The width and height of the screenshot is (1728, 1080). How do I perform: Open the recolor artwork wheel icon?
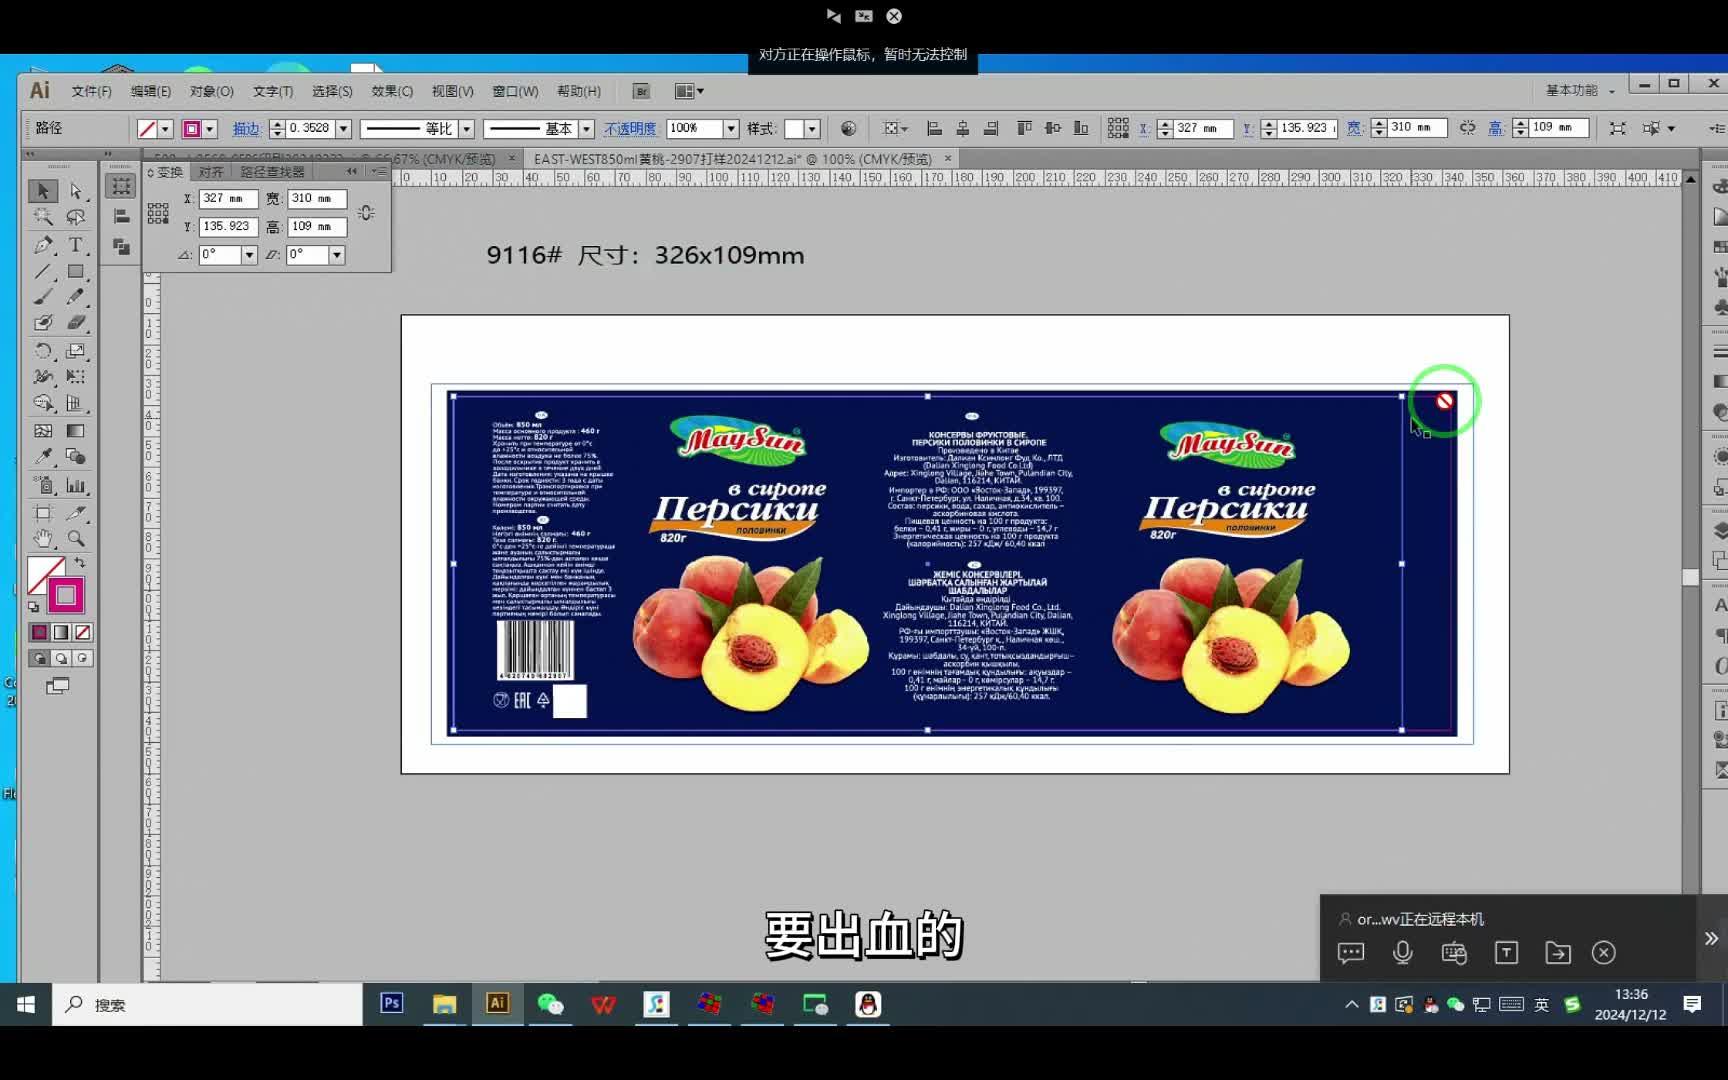[848, 128]
